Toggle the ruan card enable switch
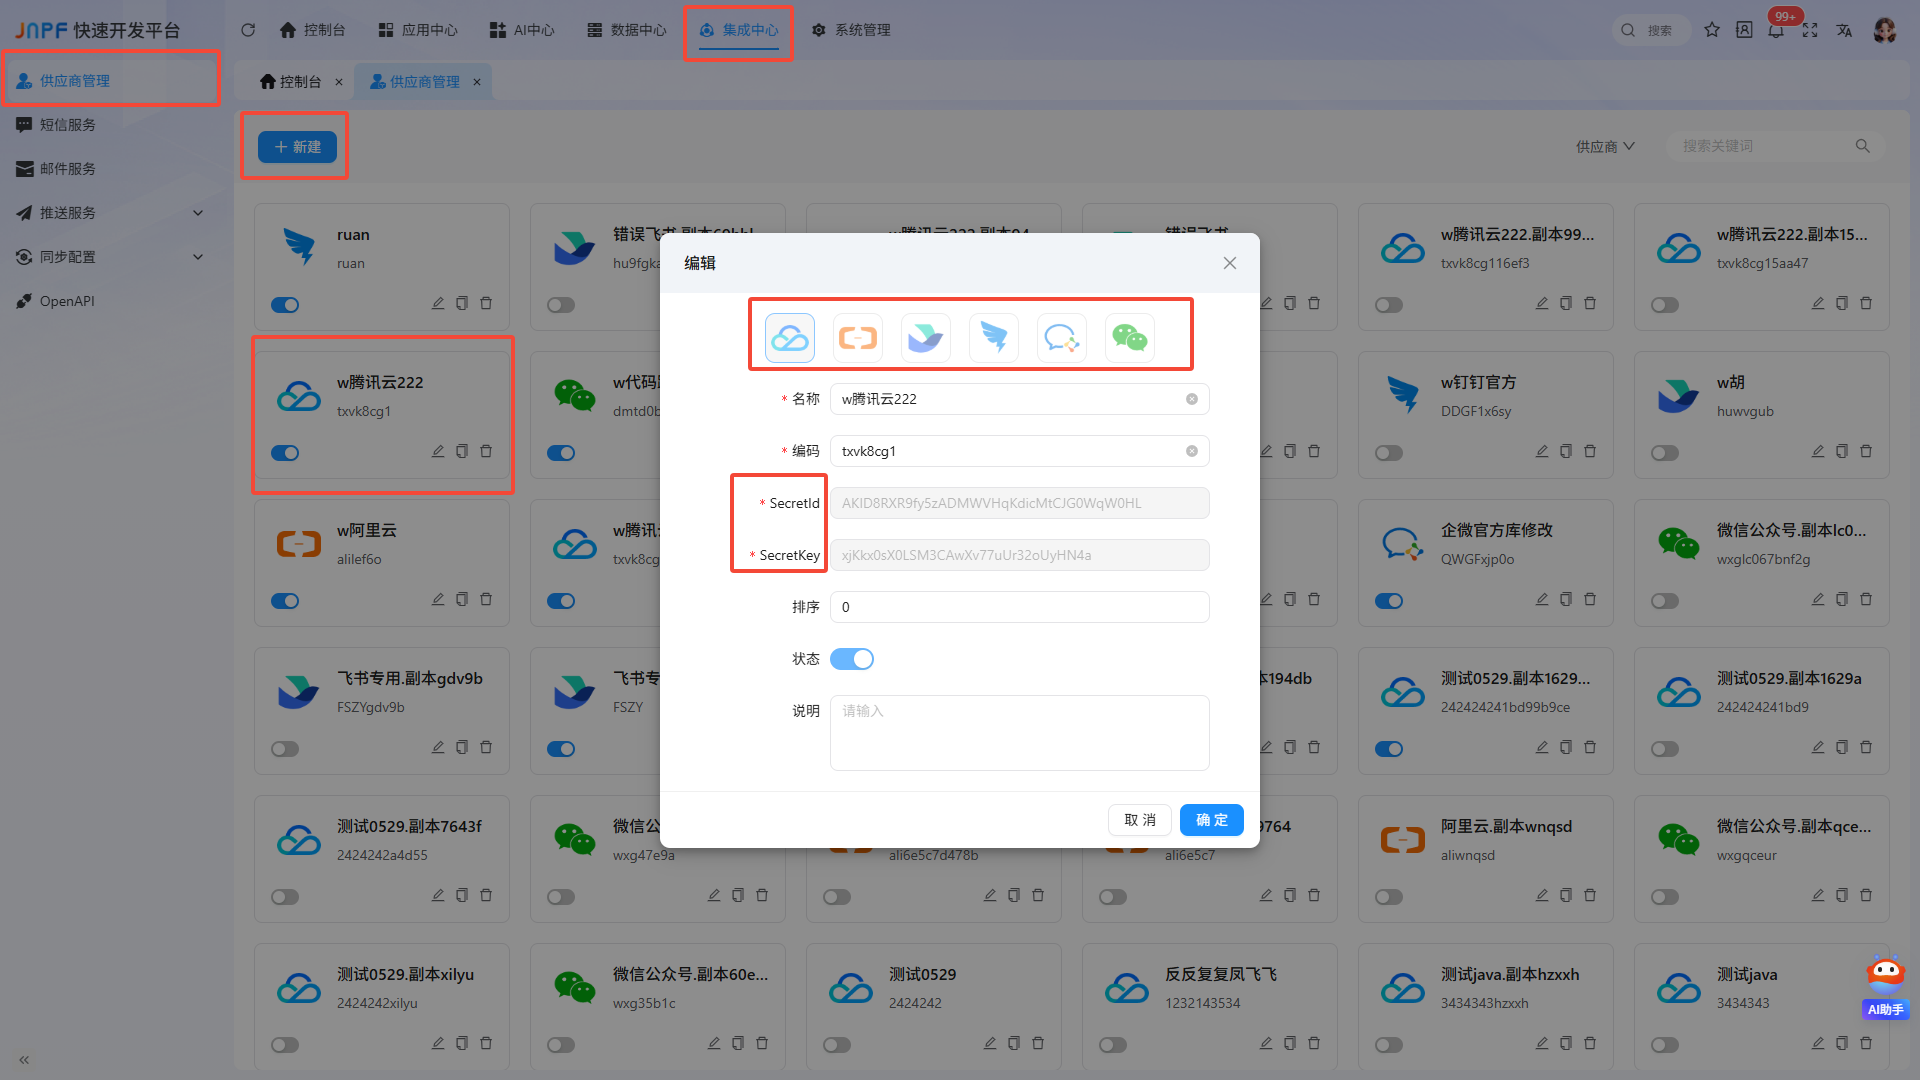The height and width of the screenshot is (1080, 1920). [285, 305]
